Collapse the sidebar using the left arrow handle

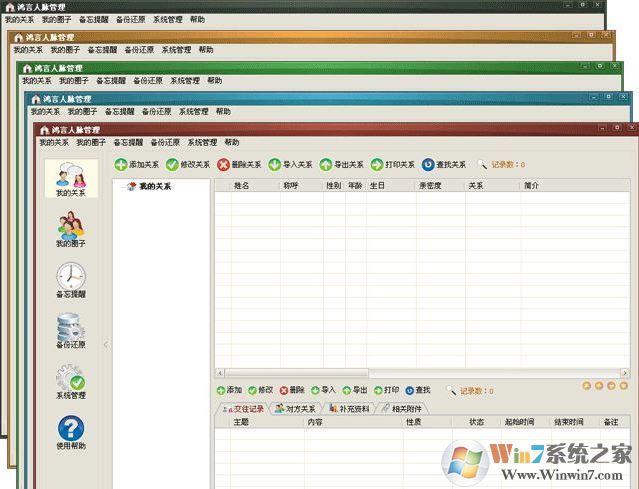click(106, 345)
